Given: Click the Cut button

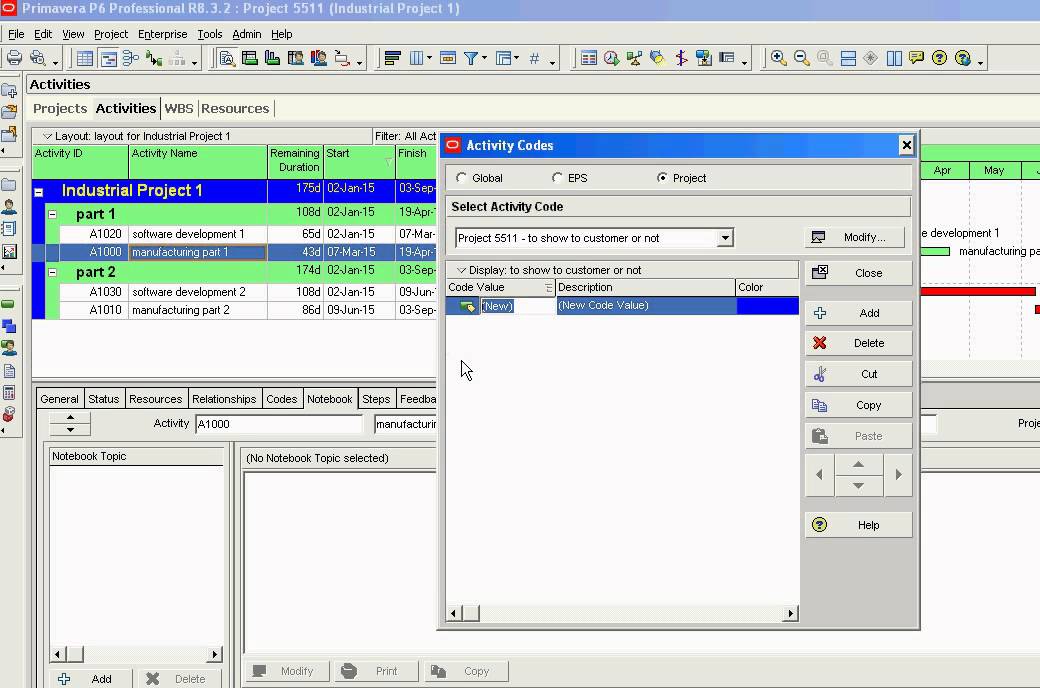Looking at the screenshot, I should click(x=858, y=374).
